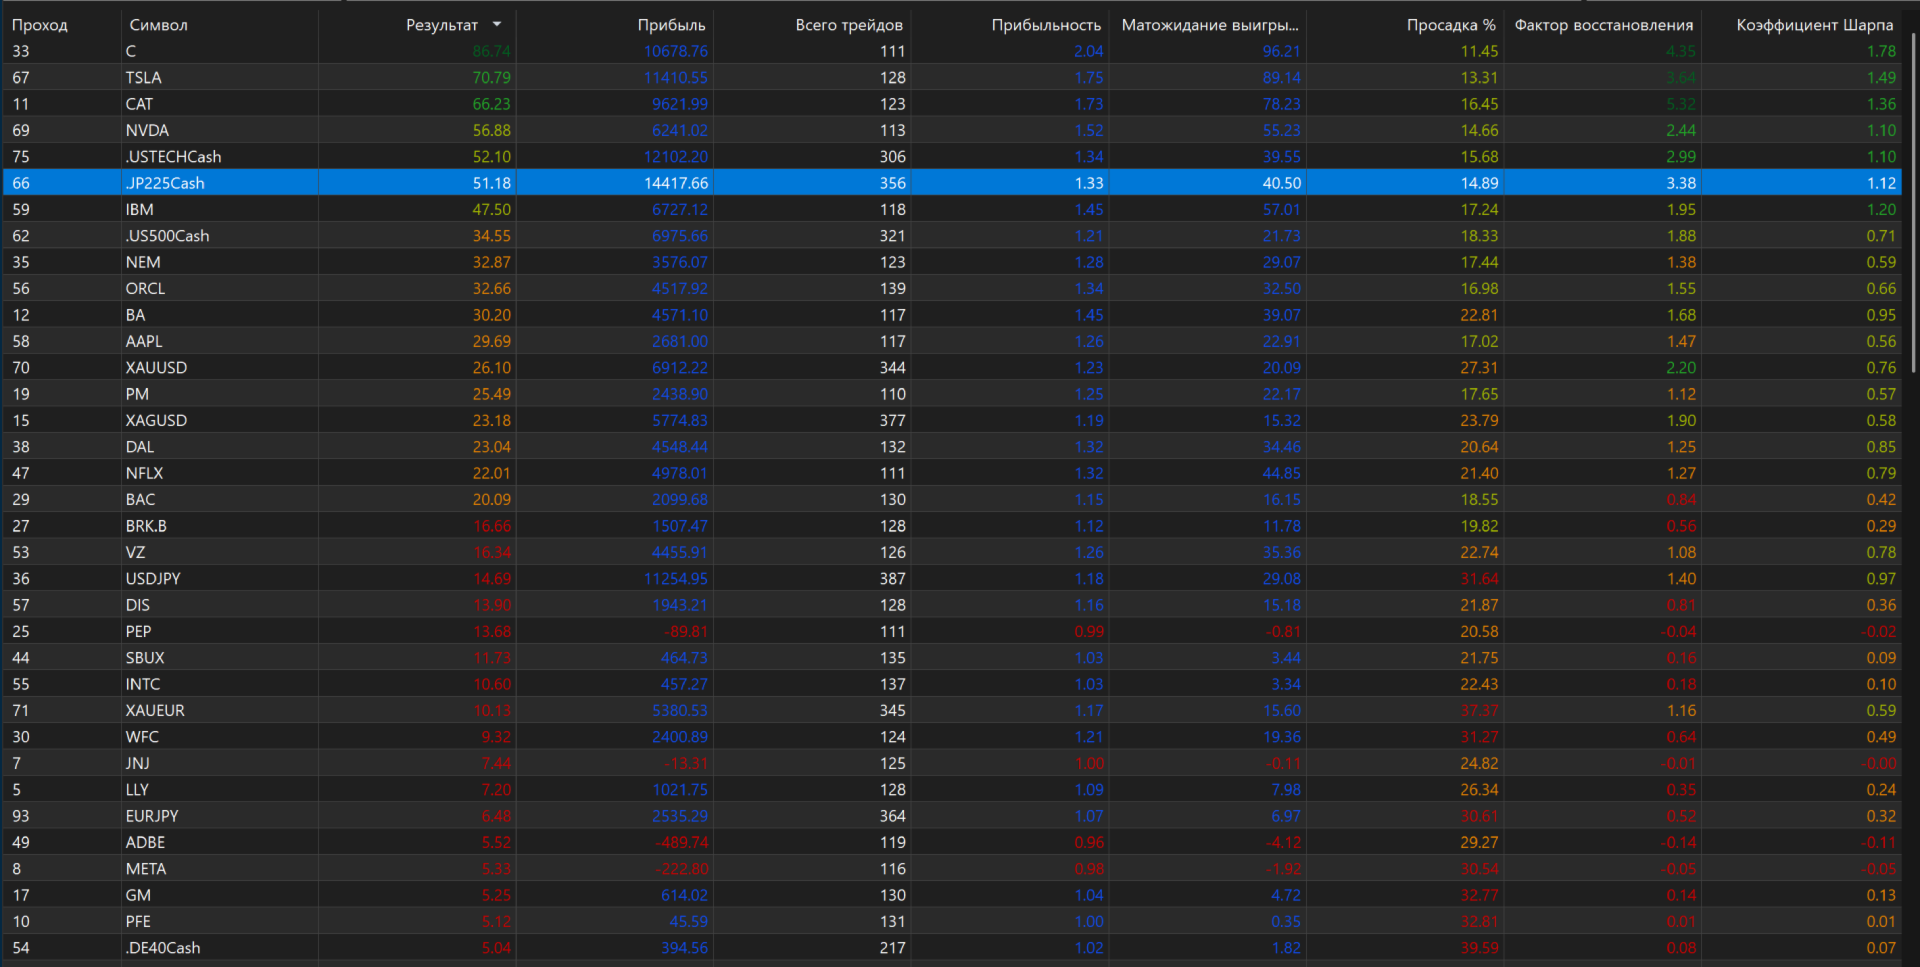Sort by the Матожидание выигрыша column header
Image resolution: width=1920 pixels, height=967 pixels.
tap(1210, 25)
